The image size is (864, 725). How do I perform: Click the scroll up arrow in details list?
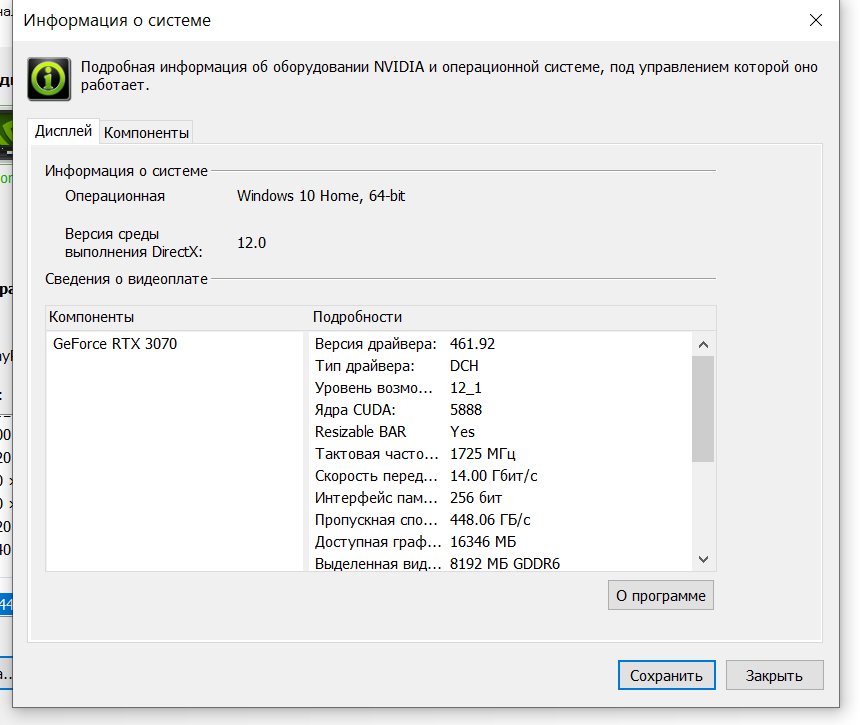[703, 345]
